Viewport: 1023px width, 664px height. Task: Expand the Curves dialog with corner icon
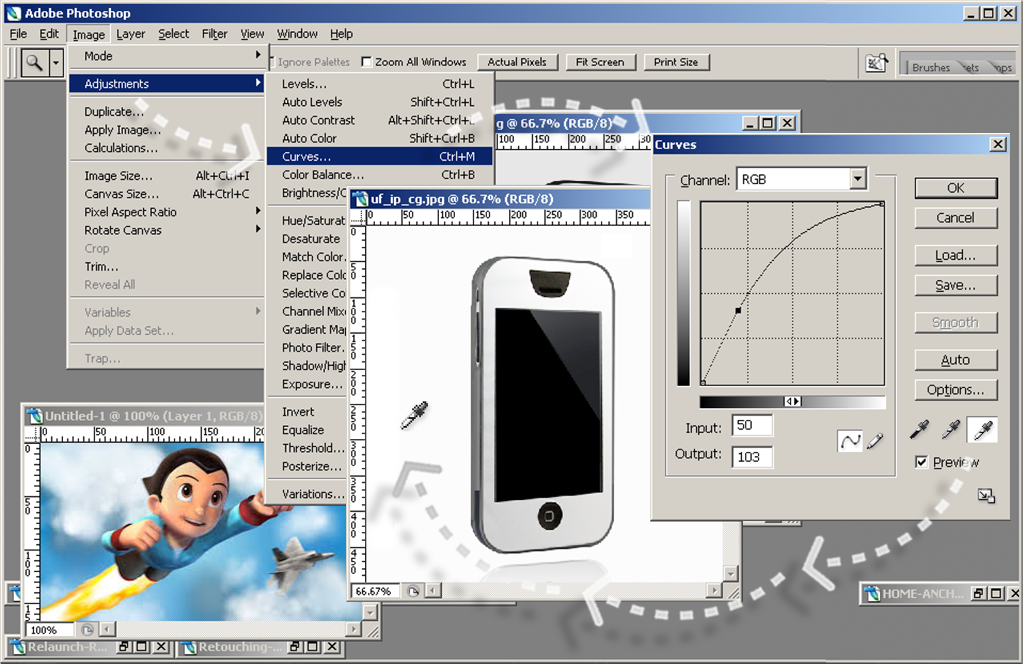click(986, 496)
